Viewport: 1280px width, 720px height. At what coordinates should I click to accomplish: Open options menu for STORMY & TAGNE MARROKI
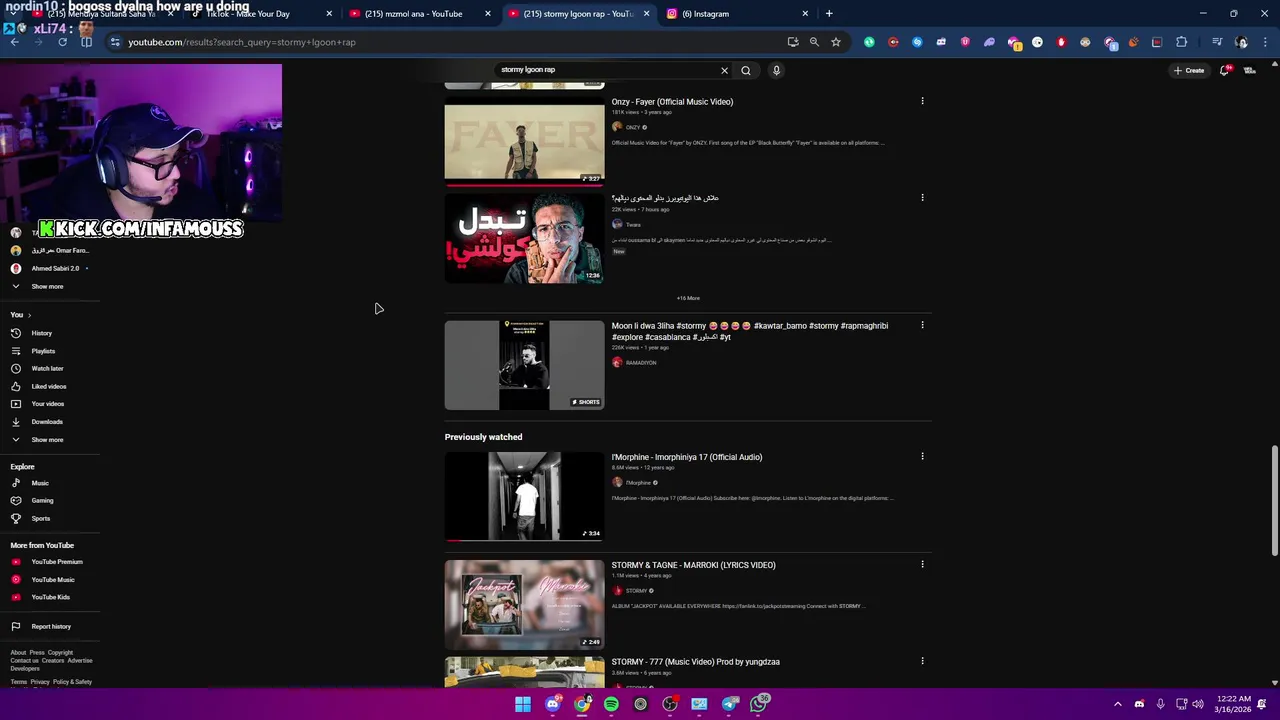coord(922,564)
